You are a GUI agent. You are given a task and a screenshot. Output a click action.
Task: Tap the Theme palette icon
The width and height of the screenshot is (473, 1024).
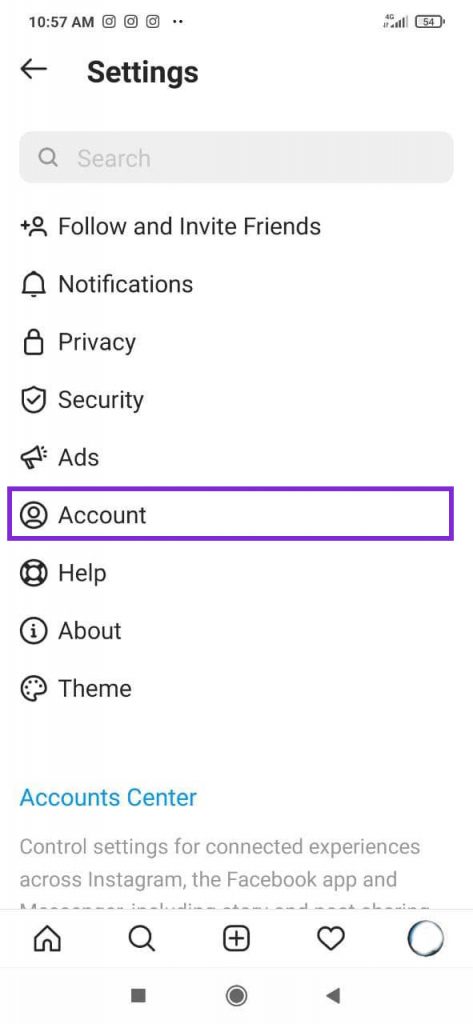(33, 689)
